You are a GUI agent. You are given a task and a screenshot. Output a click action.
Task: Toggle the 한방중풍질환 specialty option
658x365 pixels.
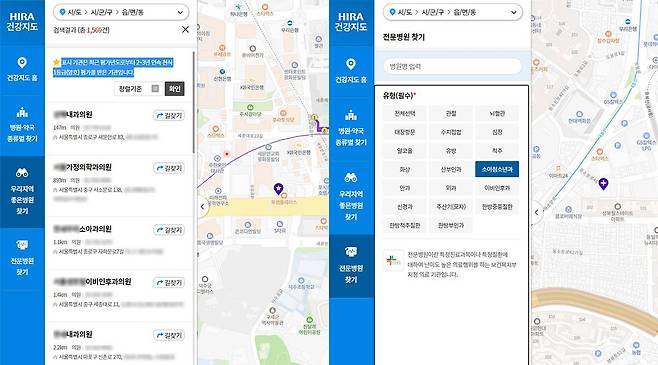(497, 206)
